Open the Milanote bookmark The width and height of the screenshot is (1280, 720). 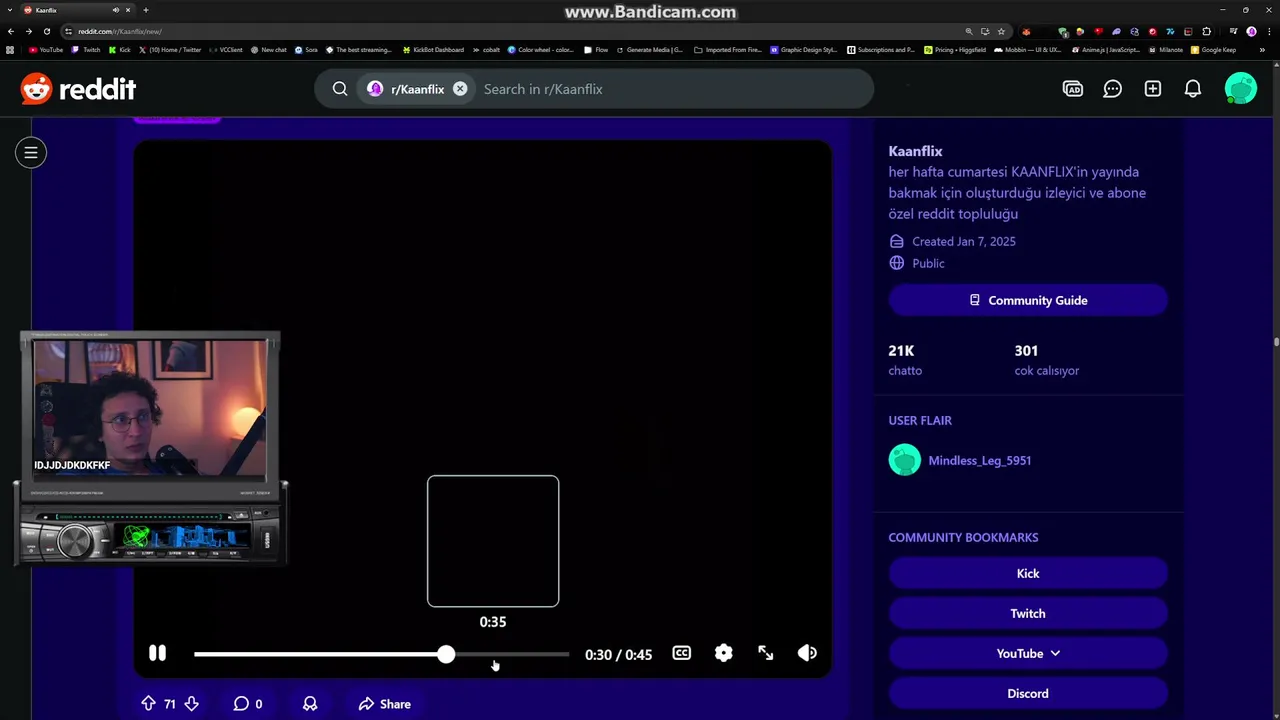tap(1166, 49)
